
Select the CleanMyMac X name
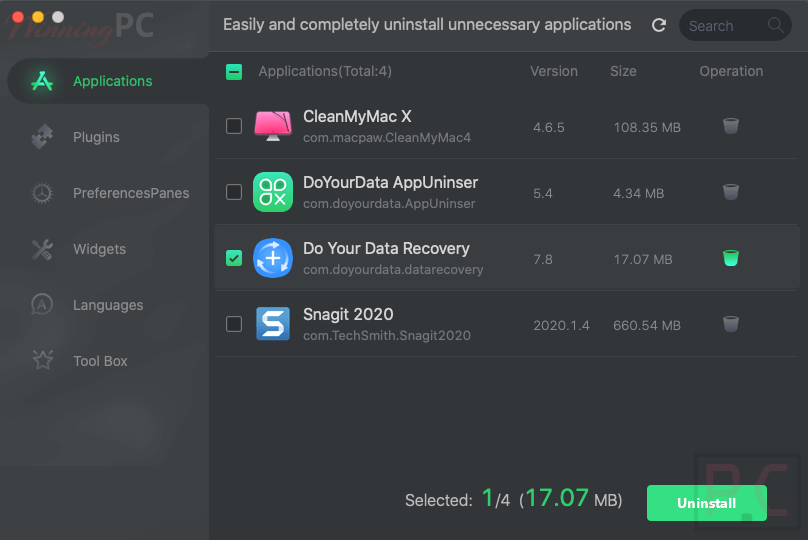pyautogui.click(x=357, y=116)
